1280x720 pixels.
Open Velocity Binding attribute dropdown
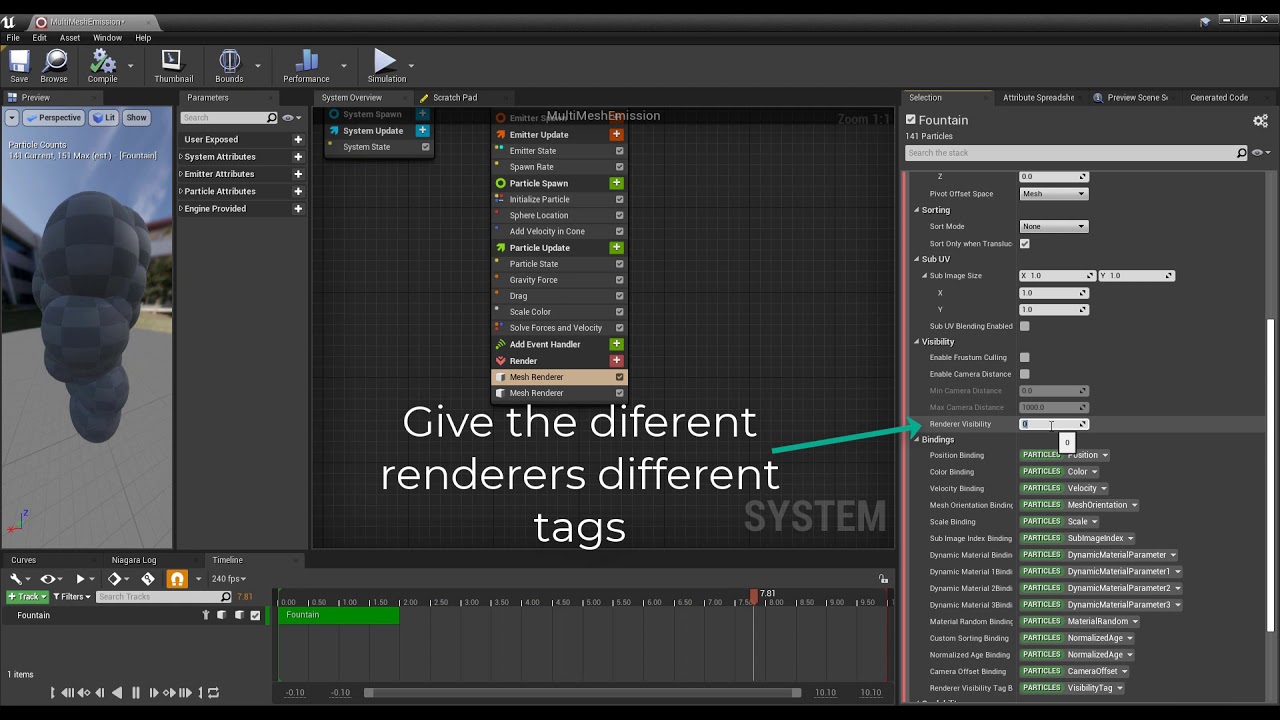1087,488
